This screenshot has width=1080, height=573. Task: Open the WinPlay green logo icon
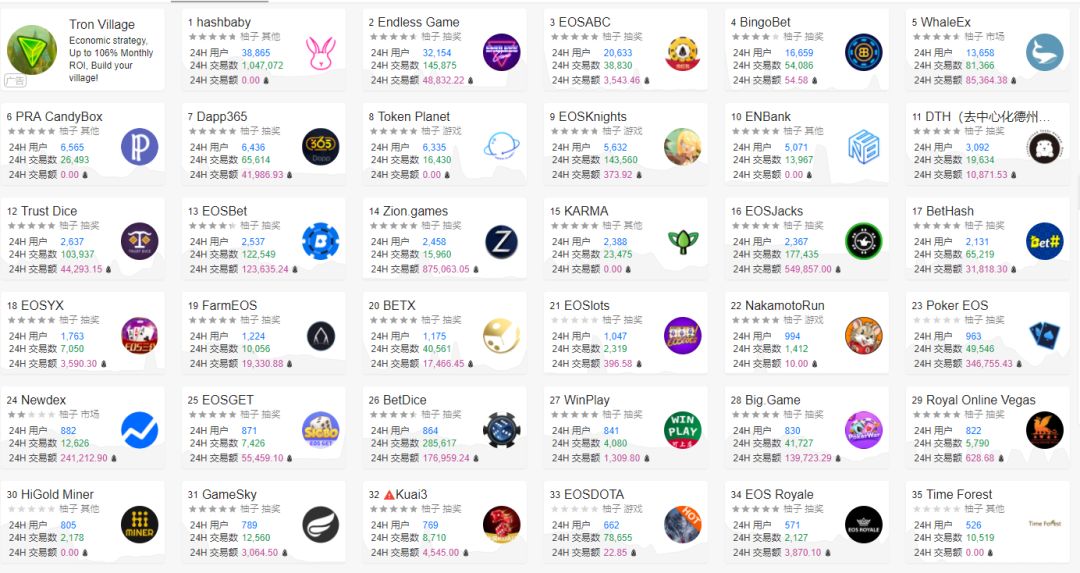pyautogui.click(x=682, y=430)
